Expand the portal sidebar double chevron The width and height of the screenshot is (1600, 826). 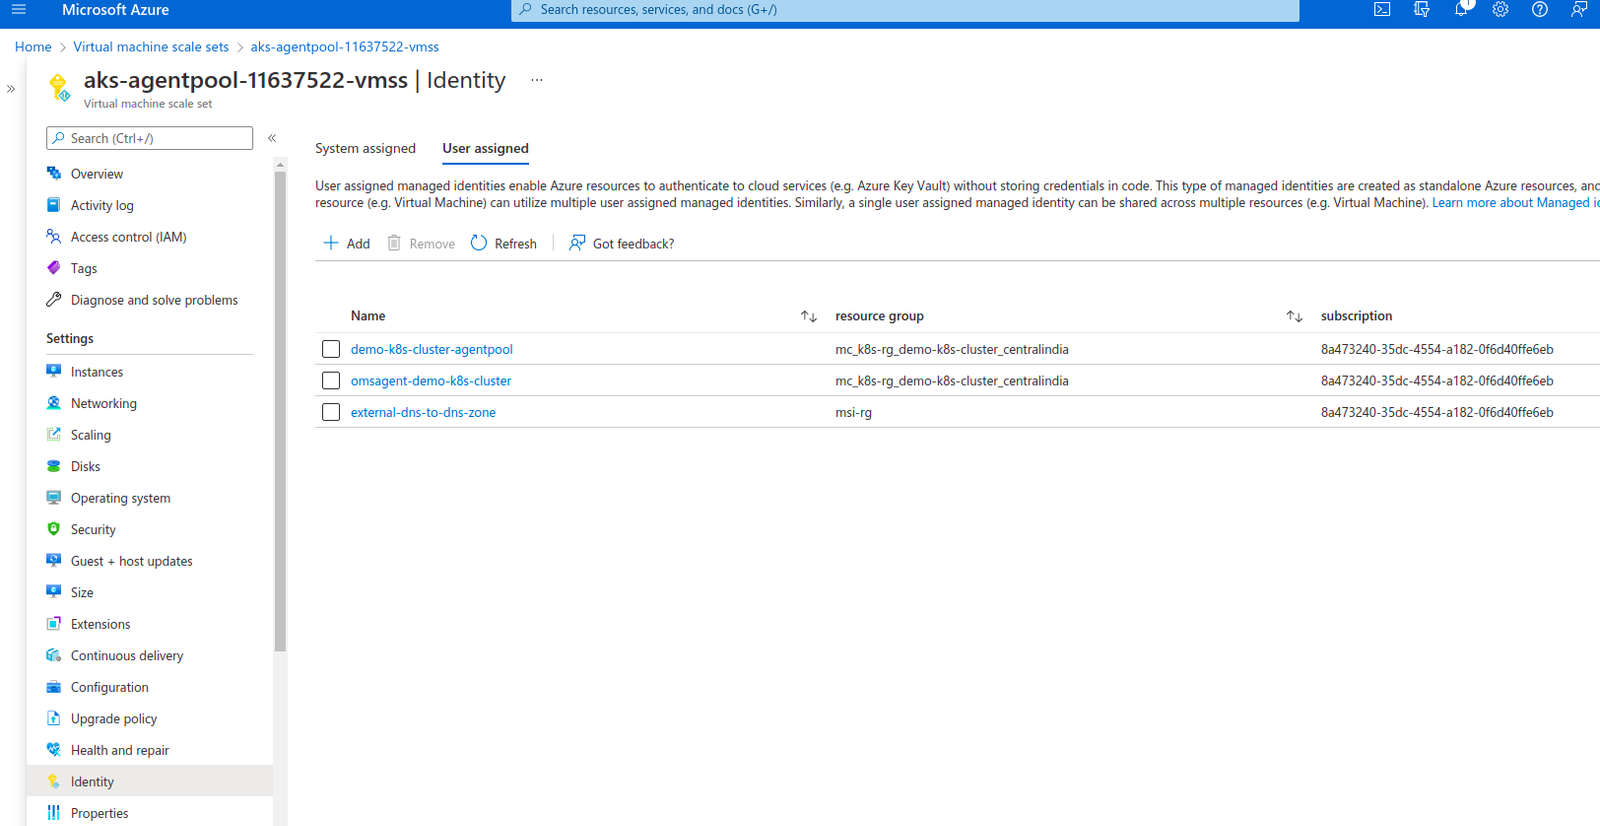pos(11,89)
